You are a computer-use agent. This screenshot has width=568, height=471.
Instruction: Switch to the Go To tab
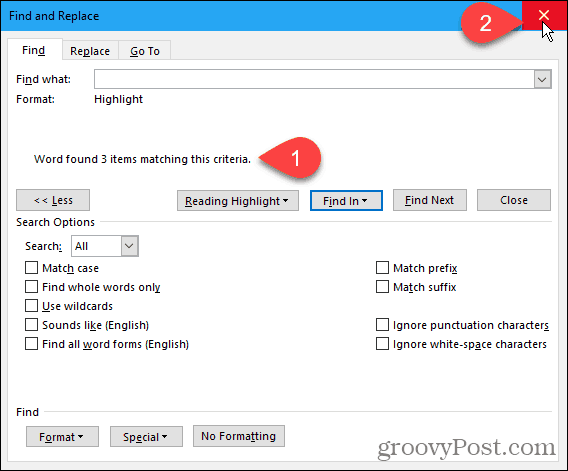point(145,51)
